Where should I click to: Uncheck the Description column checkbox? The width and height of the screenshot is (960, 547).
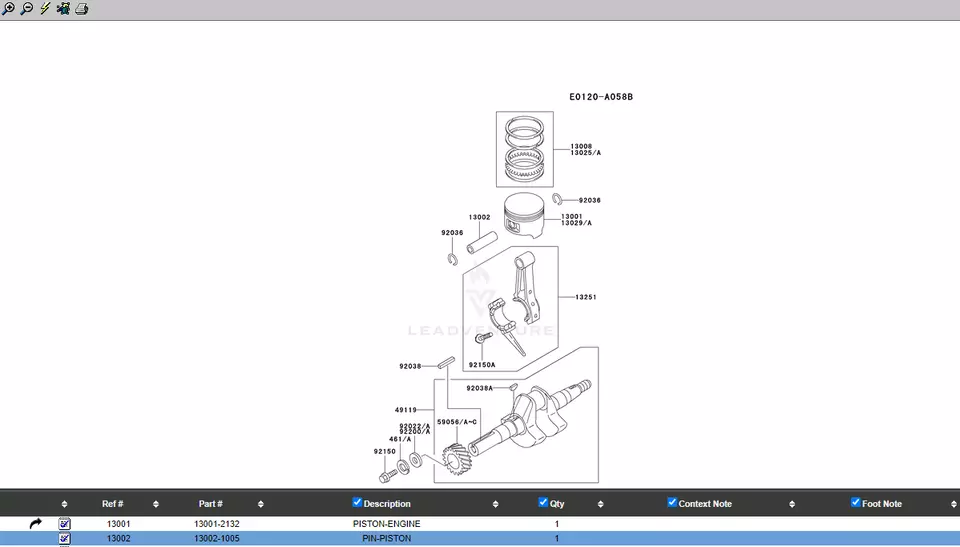[357, 503]
